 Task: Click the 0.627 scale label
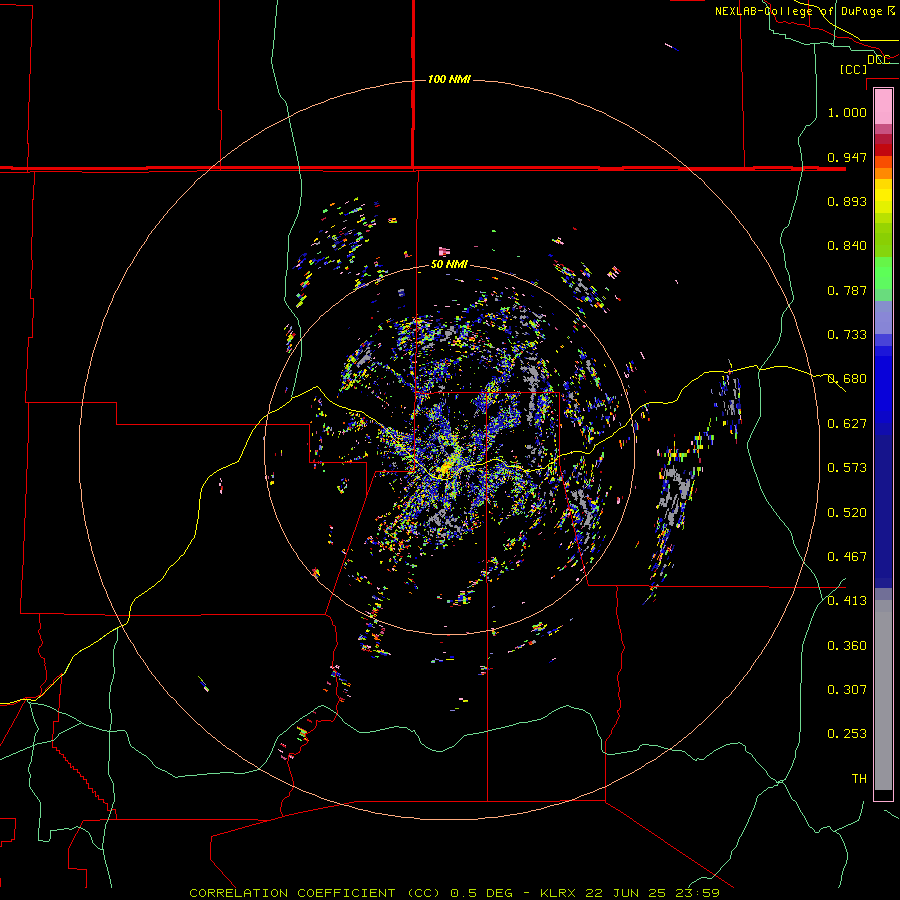click(847, 423)
